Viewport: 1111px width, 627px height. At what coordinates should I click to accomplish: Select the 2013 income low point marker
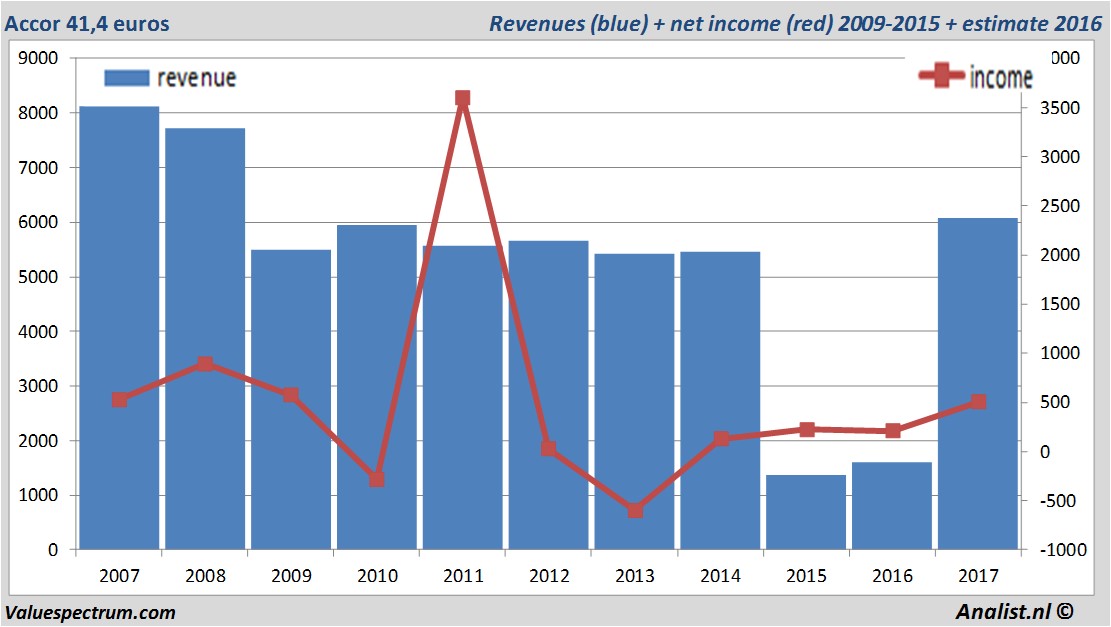pyautogui.click(x=634, y=510)
